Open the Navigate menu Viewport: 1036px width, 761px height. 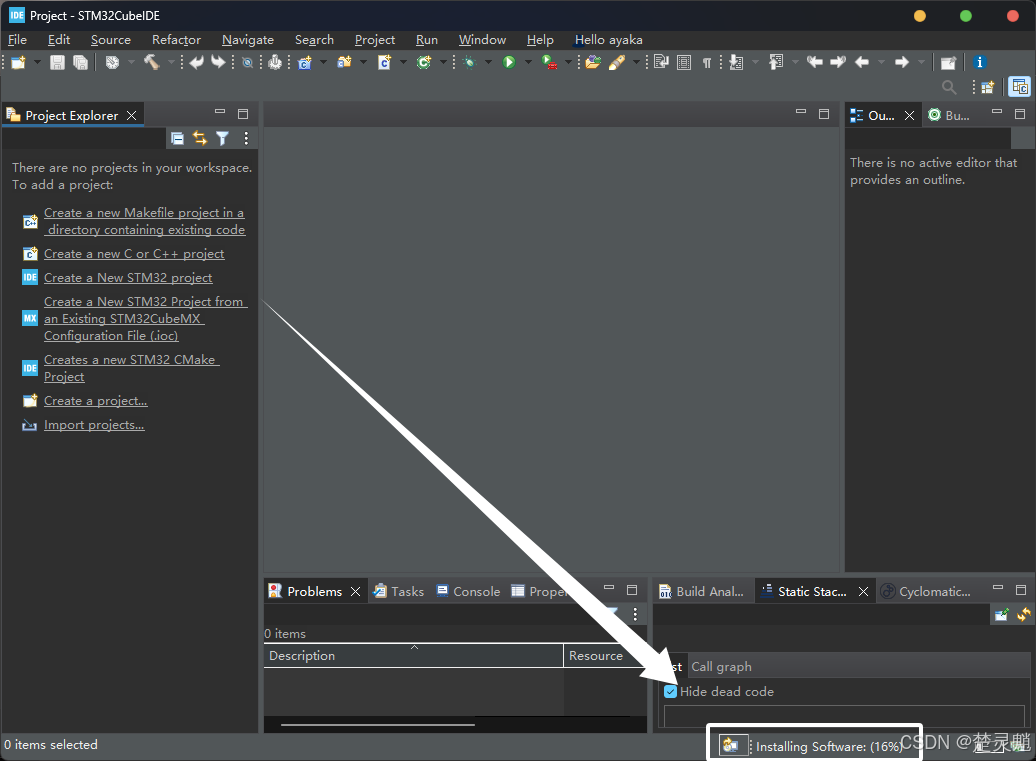248,40
